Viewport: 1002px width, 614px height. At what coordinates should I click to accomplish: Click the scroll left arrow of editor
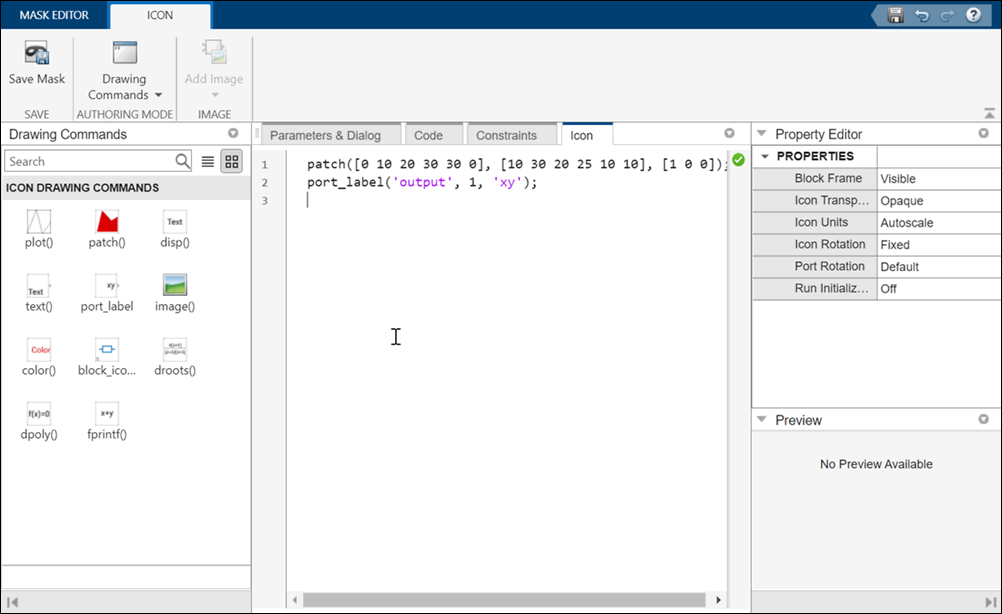(x=295, y=600)
